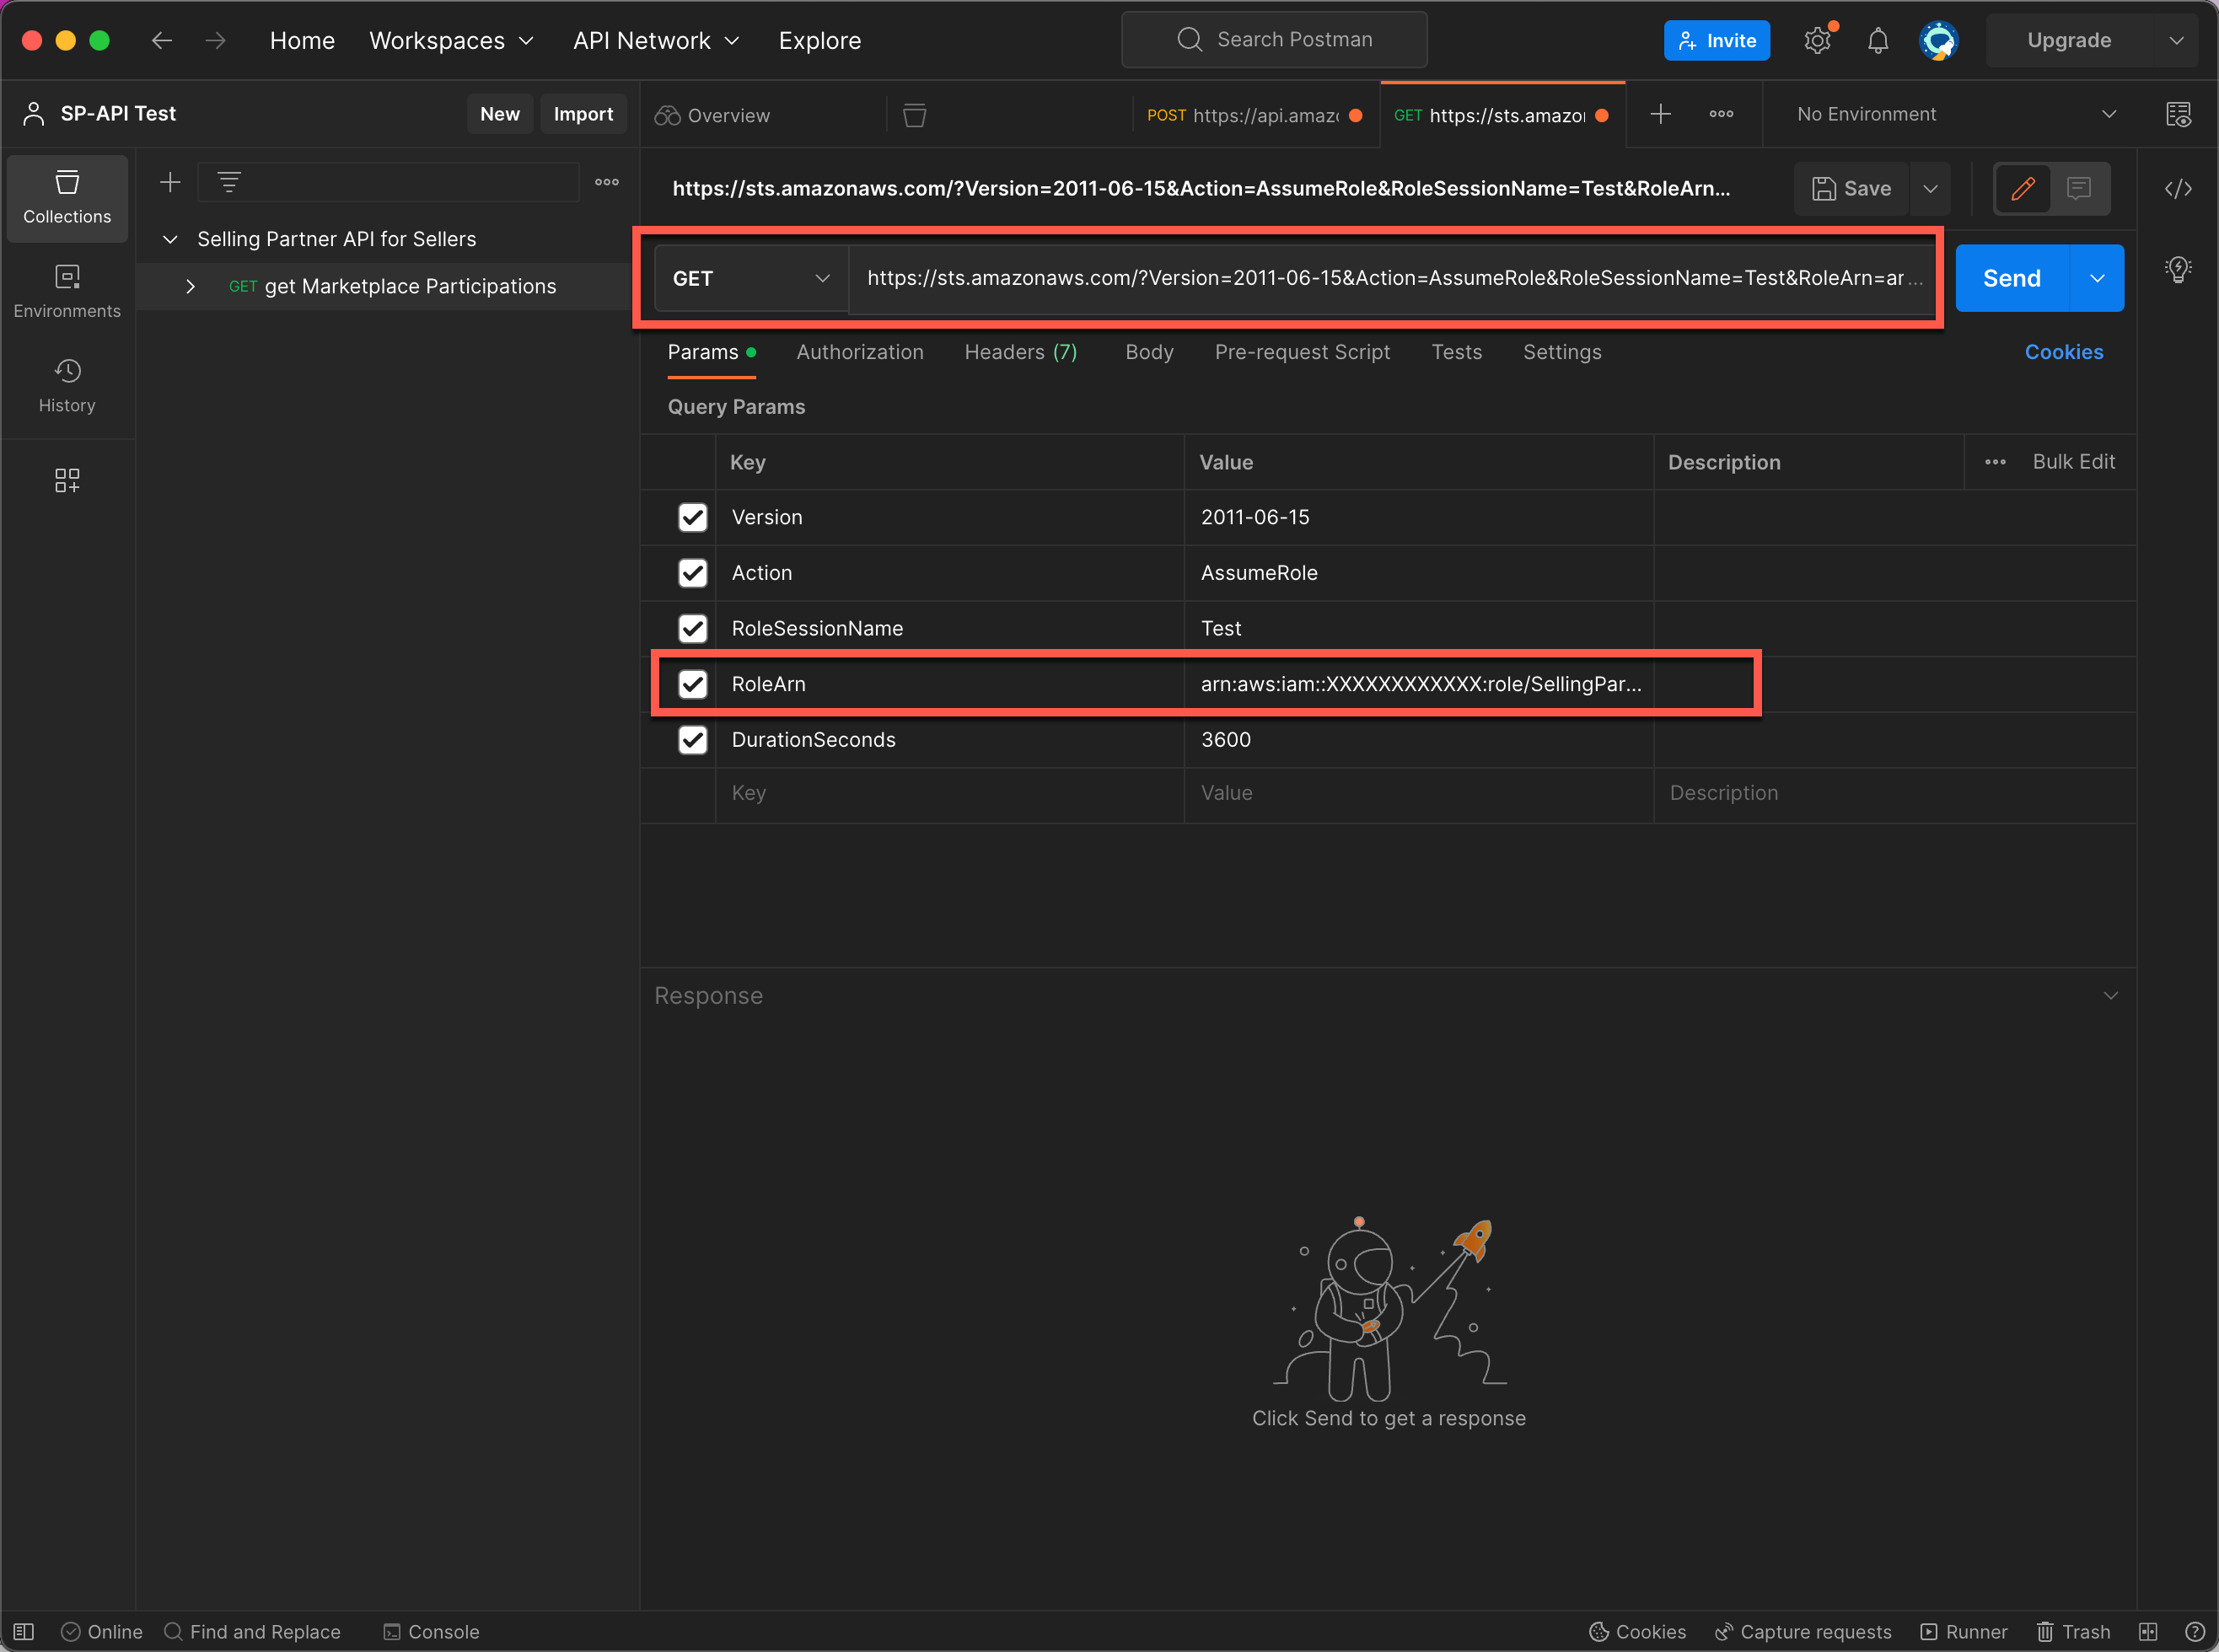
Task: Open the code snippet panel
Action: [2179, 188]
